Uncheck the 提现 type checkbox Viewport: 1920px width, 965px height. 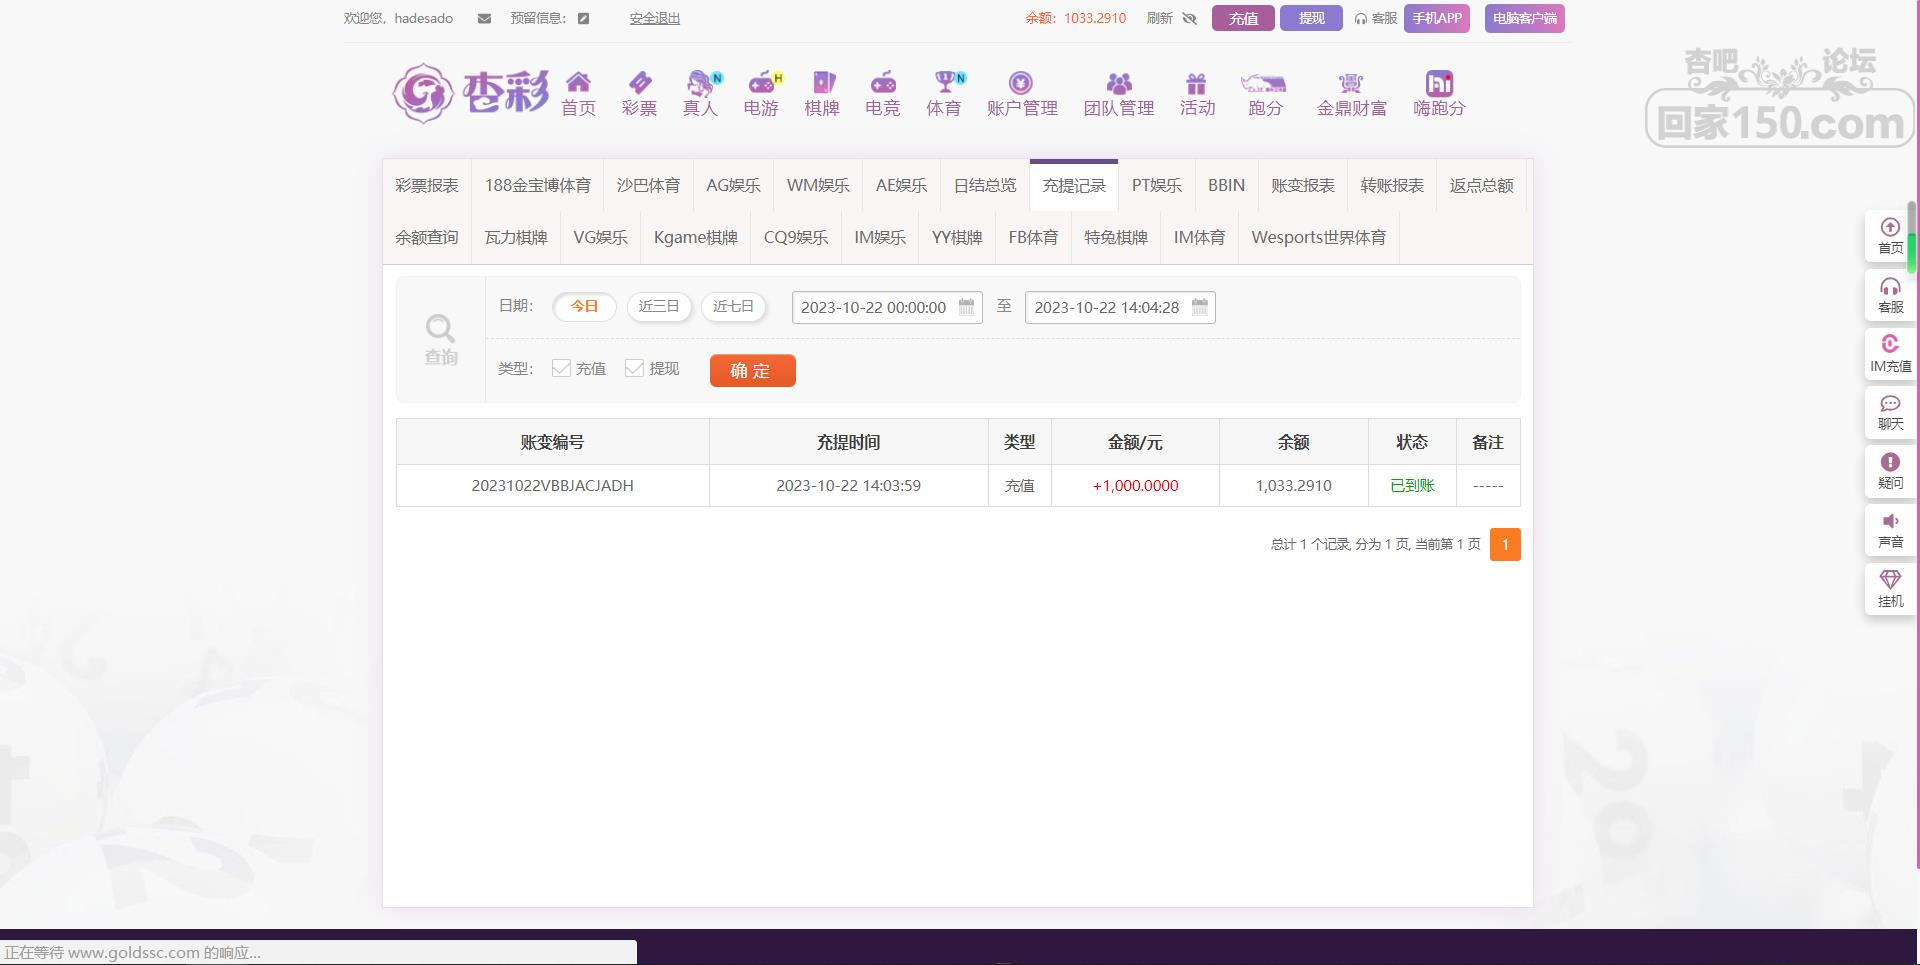coord(634,368)
